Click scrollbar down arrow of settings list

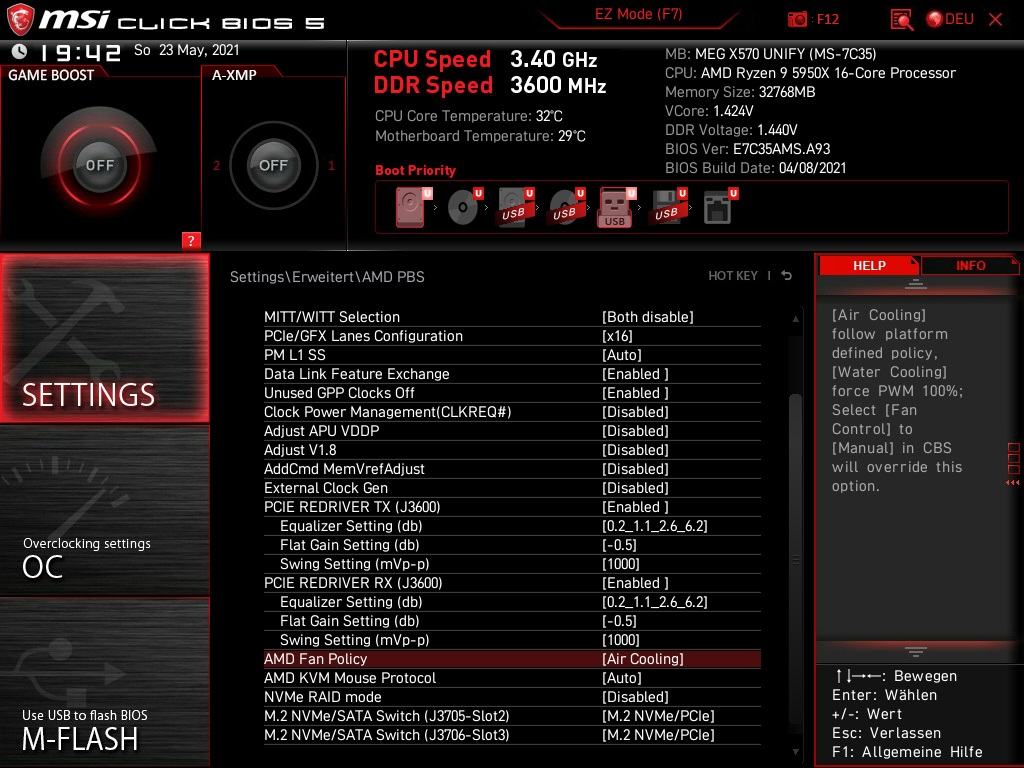[x=795, y=752]
